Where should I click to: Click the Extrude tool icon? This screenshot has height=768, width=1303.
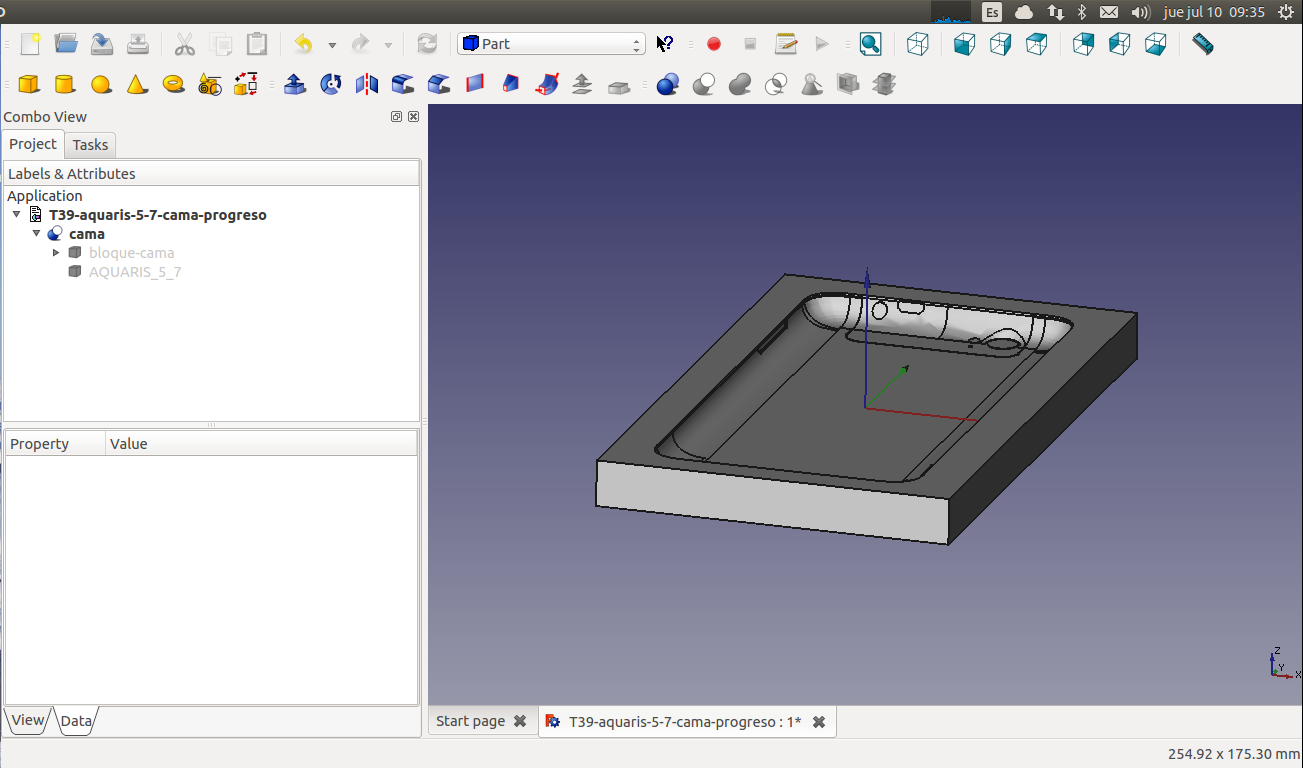(295, 85)
